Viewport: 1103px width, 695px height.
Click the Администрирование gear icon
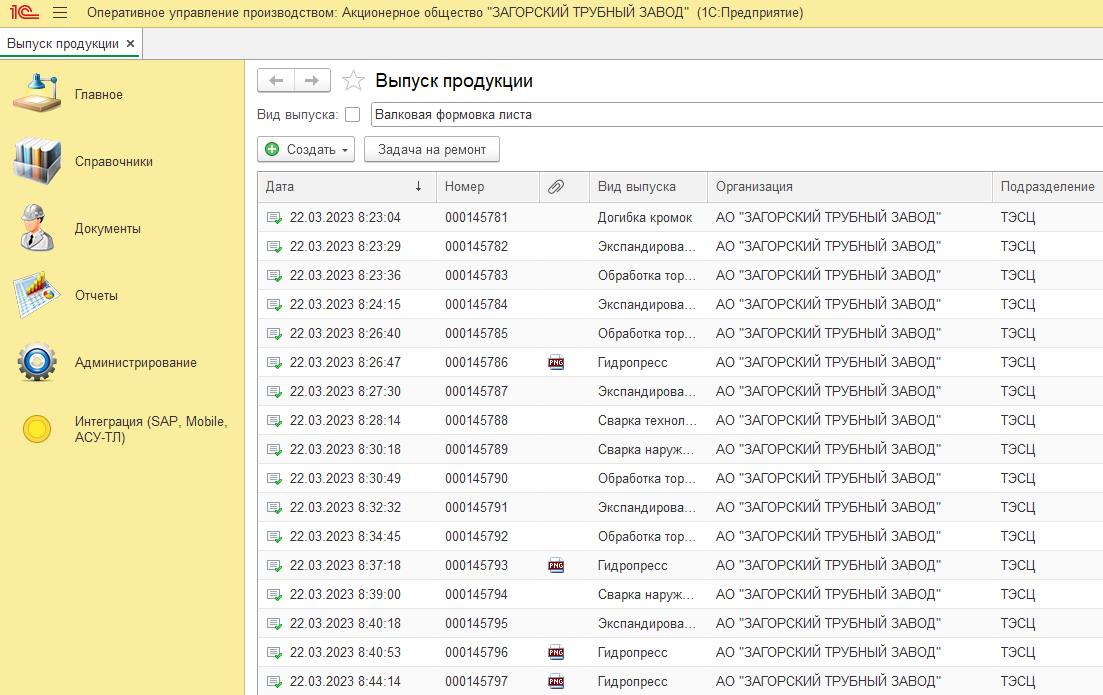[37, 362]
